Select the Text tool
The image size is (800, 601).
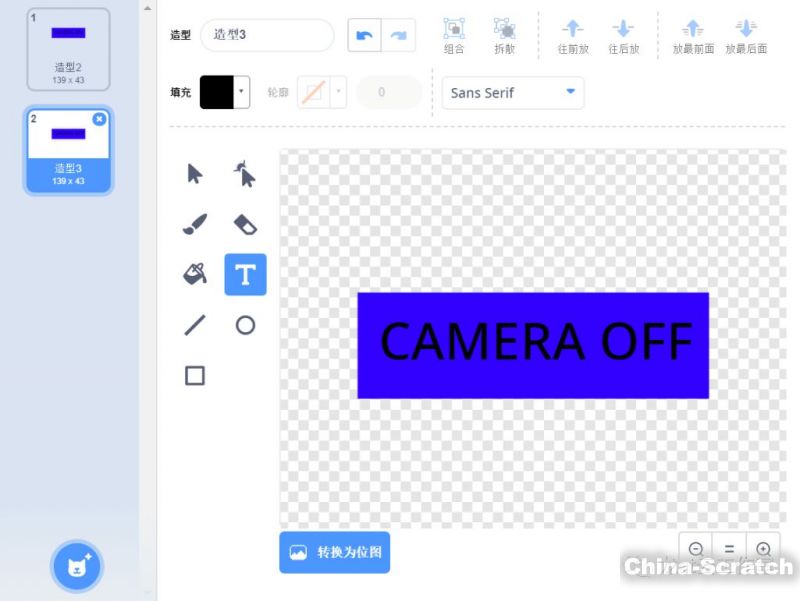point(245,275)
